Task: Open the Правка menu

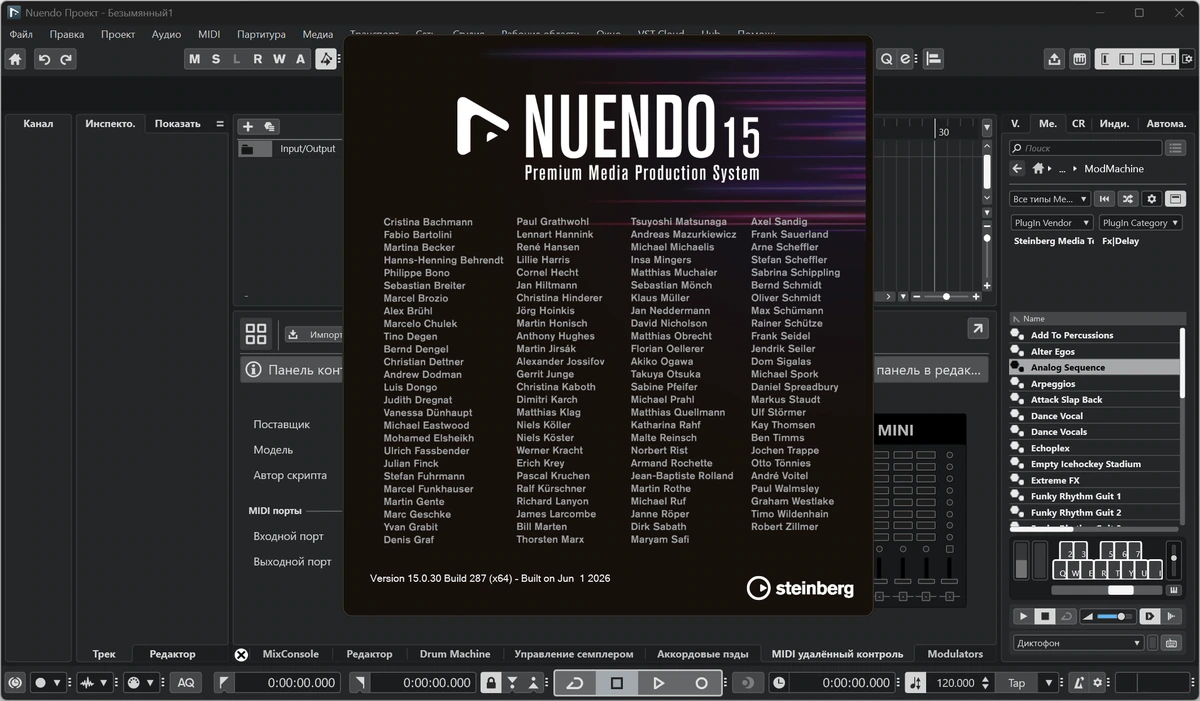Action: click(x=67, y=34)
